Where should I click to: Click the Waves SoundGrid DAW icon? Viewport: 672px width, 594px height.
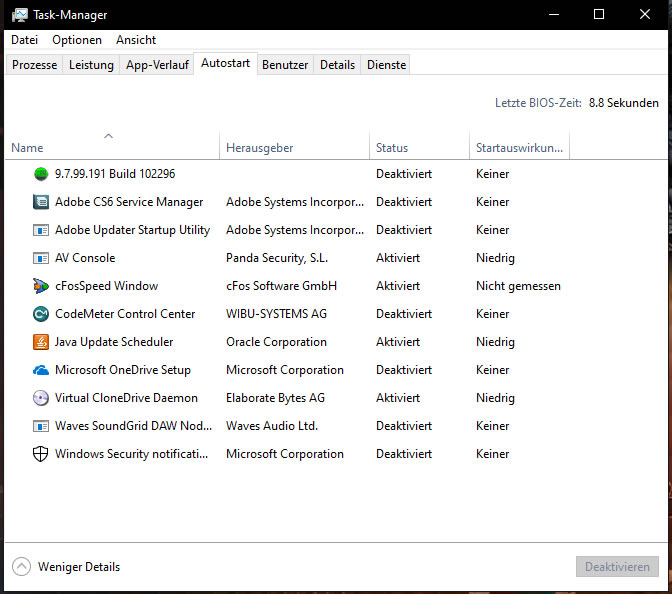click(x=41, y=426)
